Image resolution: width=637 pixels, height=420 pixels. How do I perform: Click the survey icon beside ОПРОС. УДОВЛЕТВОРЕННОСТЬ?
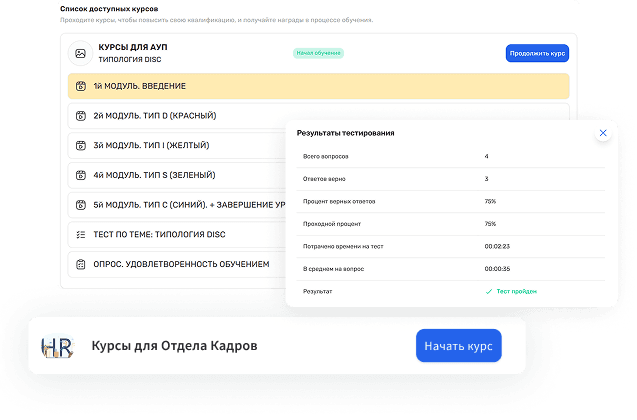click(x=81, y=264)
